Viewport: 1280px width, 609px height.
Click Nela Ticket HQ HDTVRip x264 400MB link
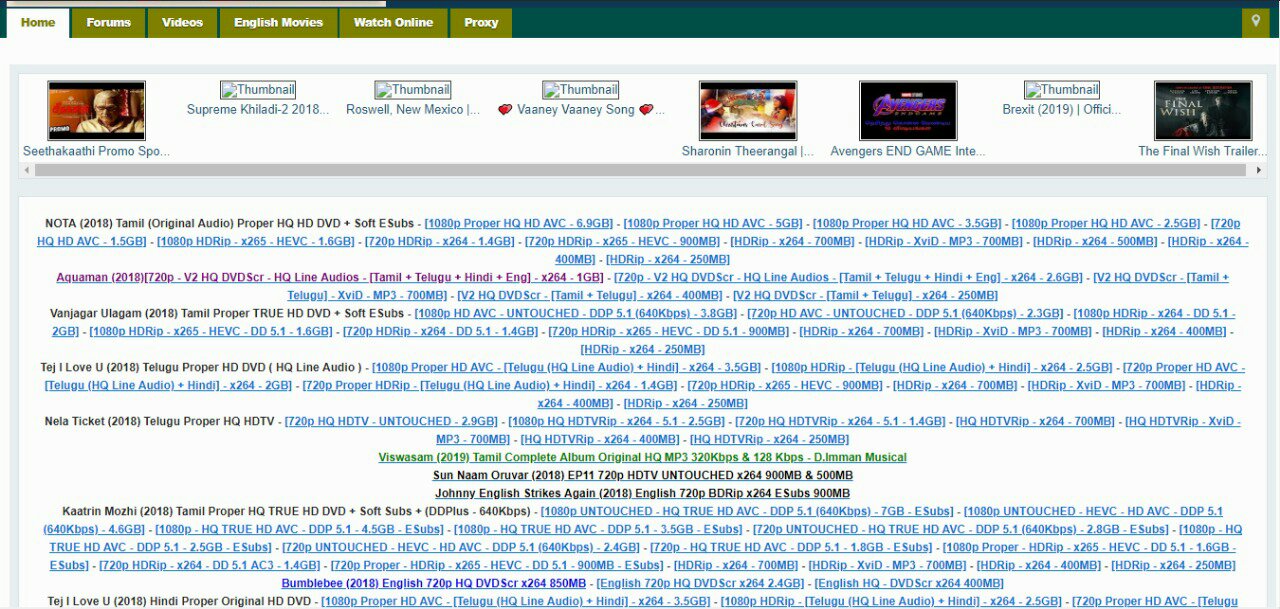pos(600,440)
